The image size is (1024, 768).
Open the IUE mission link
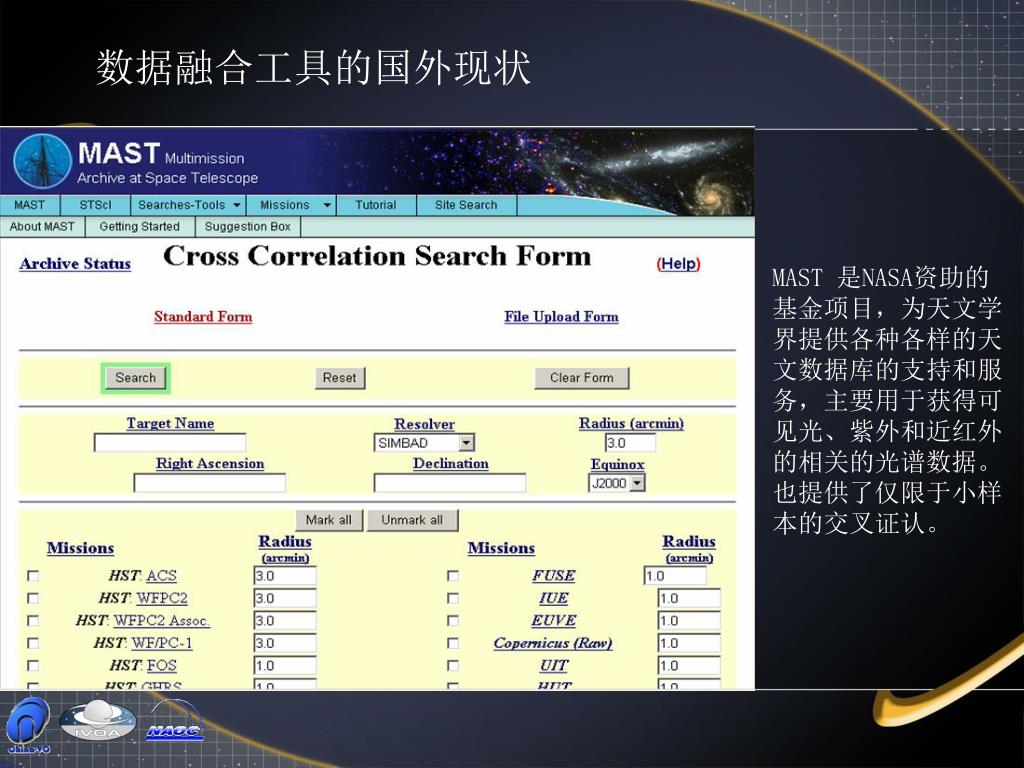coord(554,598)
